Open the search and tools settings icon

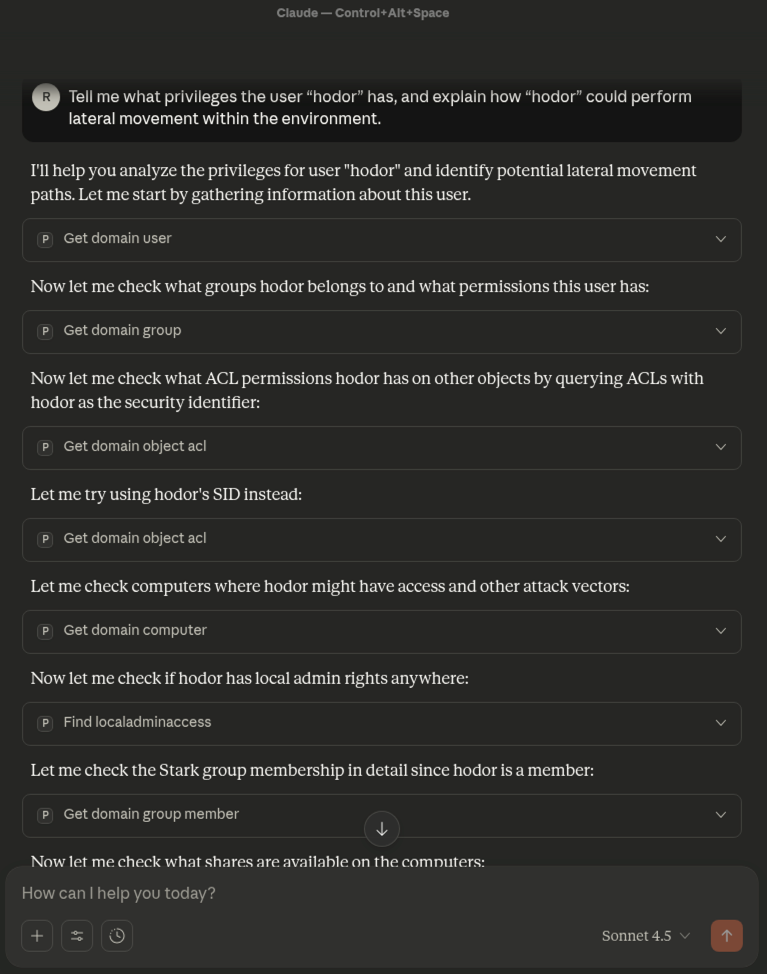(77, 936)
